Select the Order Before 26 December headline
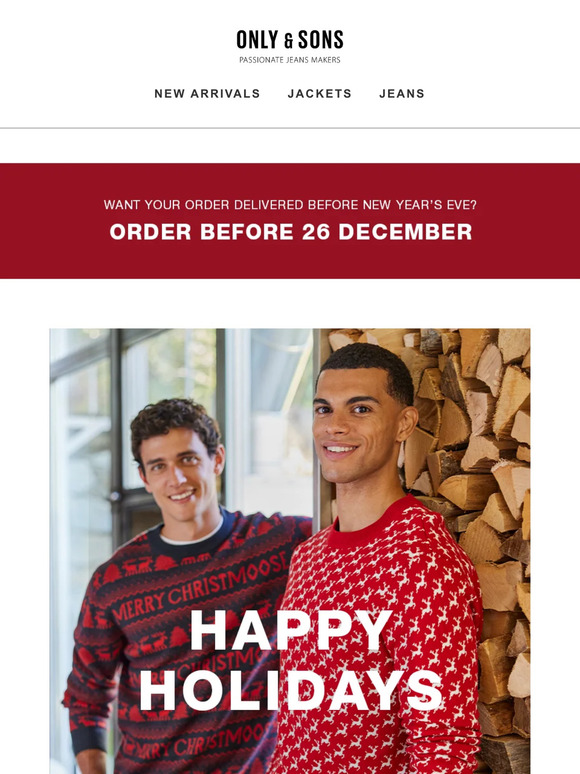 click(291, 232)
